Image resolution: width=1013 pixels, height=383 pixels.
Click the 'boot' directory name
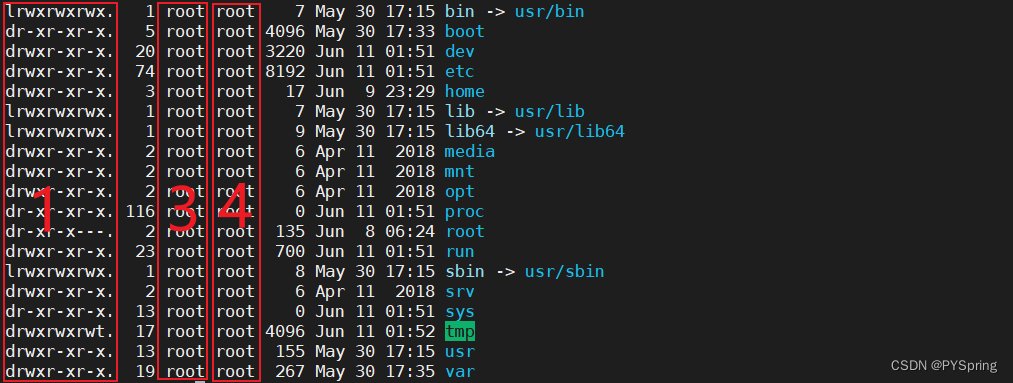pos(465,31)
